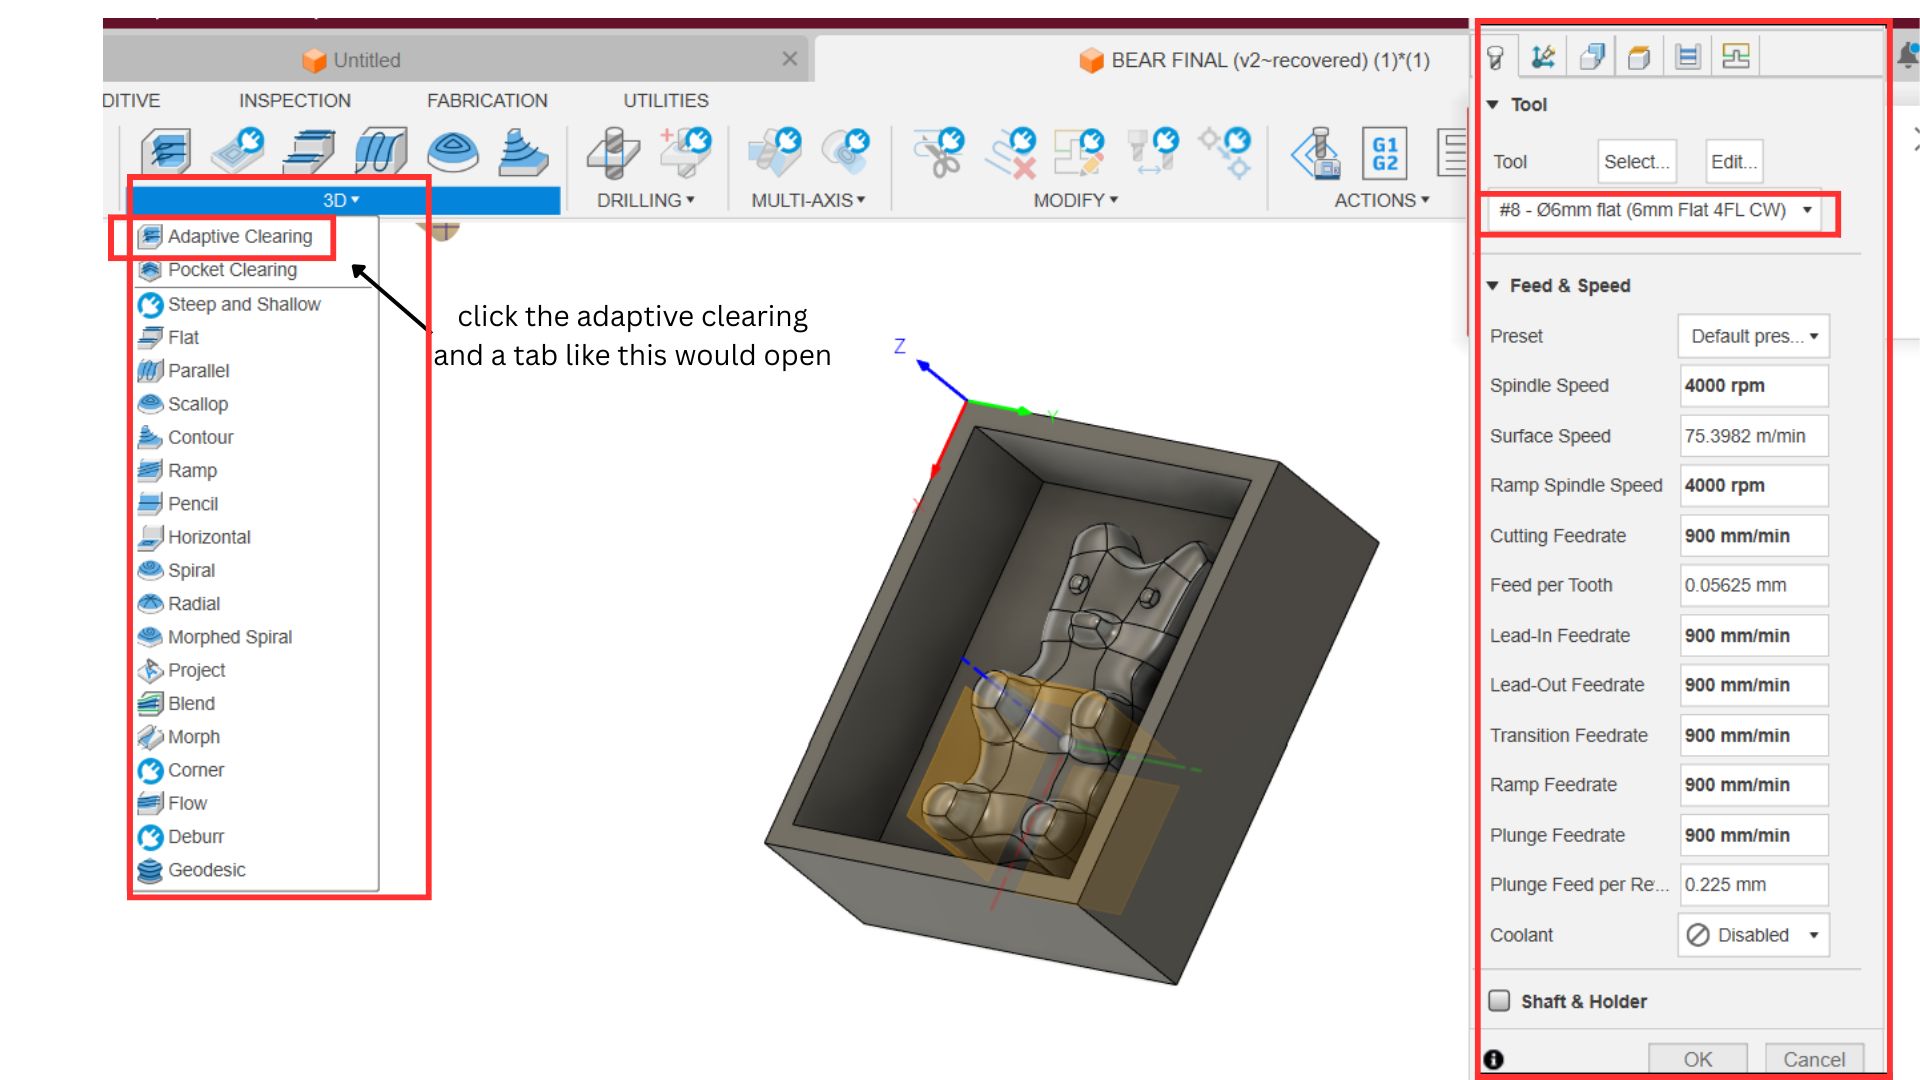1920x1080 pixels.
Task: Open the UTILITIES ribbon tab
Action: [x=666, y=101]
